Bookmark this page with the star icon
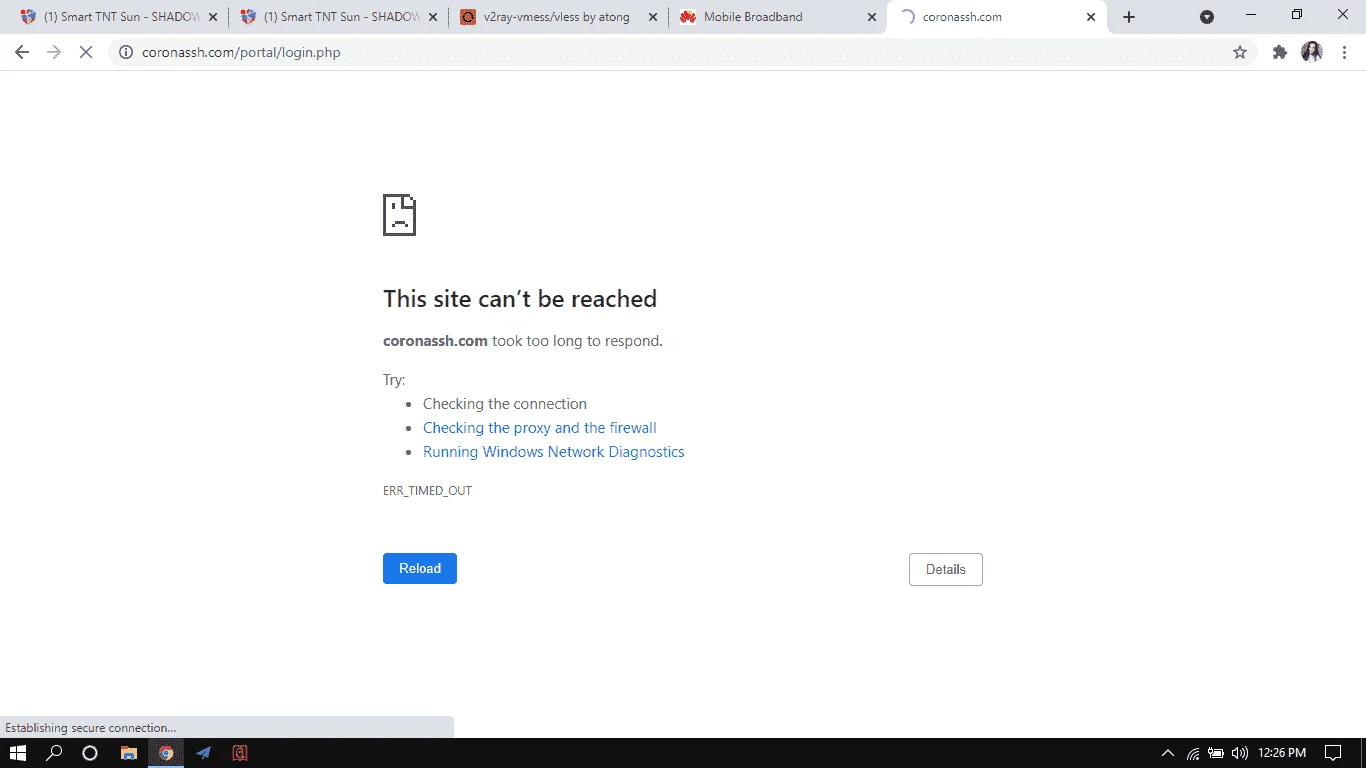Screen dimensions: 1366x768 click(1240, 52)
